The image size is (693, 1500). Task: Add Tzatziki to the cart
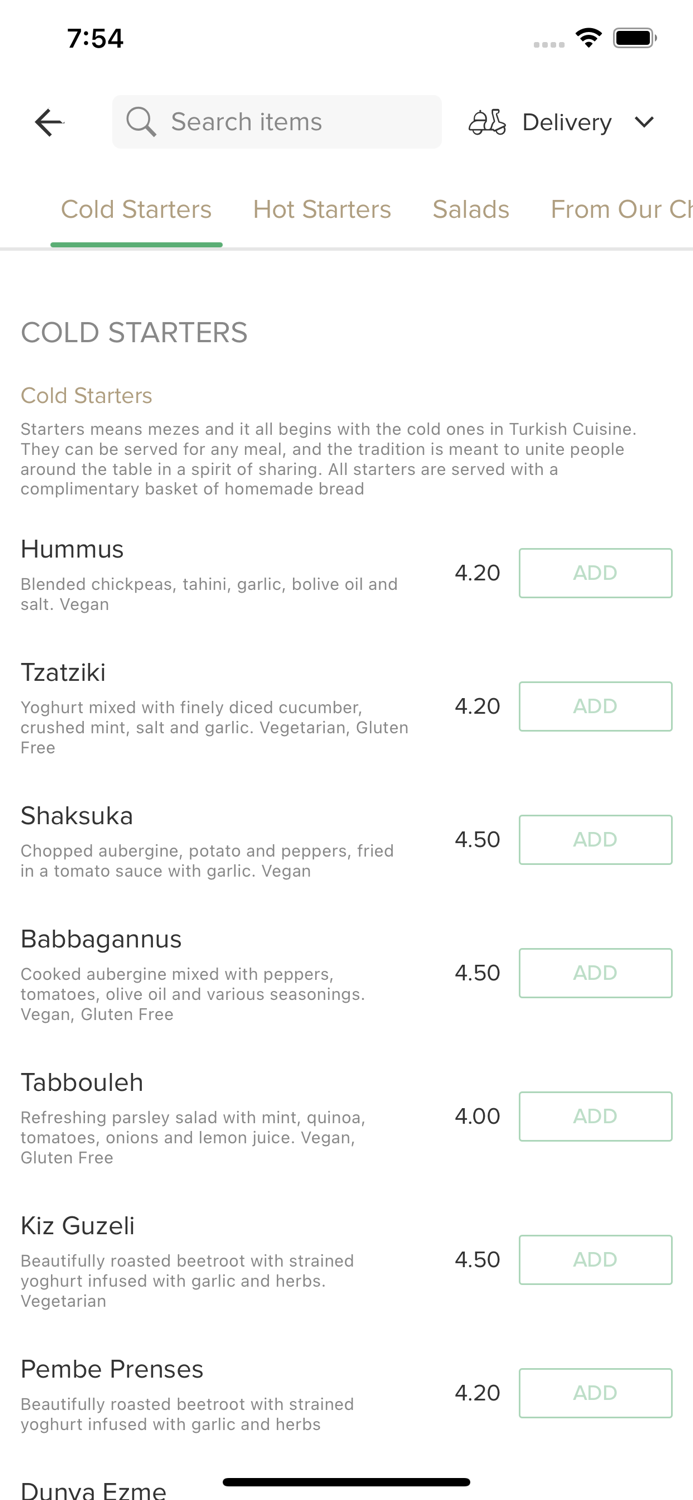595,706
